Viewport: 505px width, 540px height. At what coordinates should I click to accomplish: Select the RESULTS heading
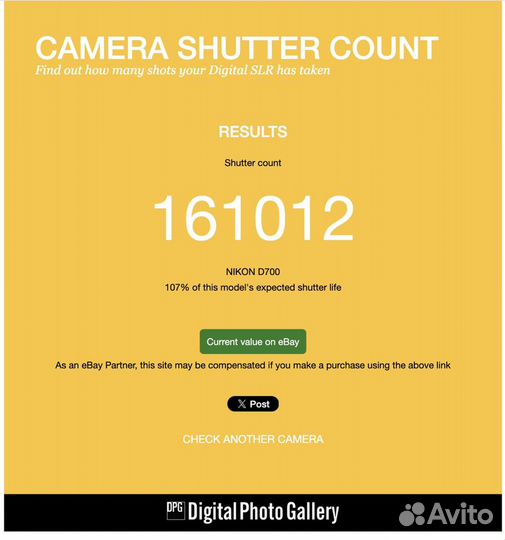pyautogui.click(x=253, y=132)
